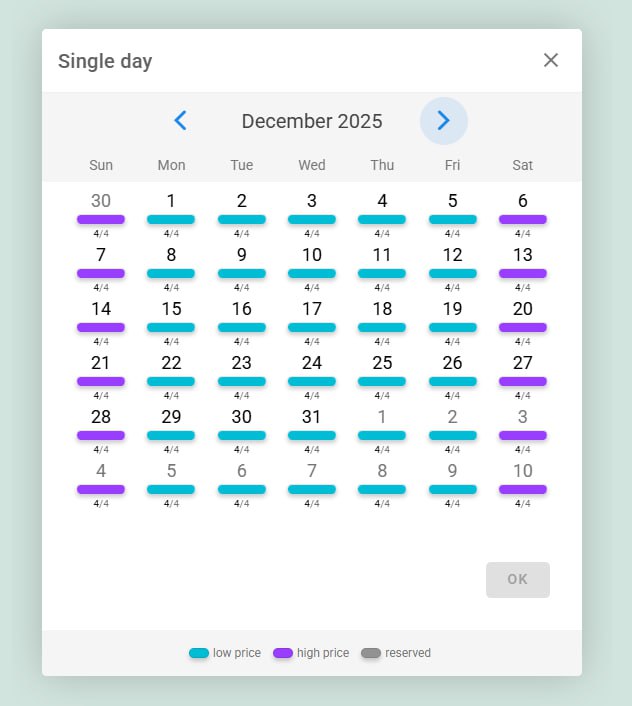Click the purple price bar under December 27
Viewport: 632px width, 706px height.
click(523, 381)
